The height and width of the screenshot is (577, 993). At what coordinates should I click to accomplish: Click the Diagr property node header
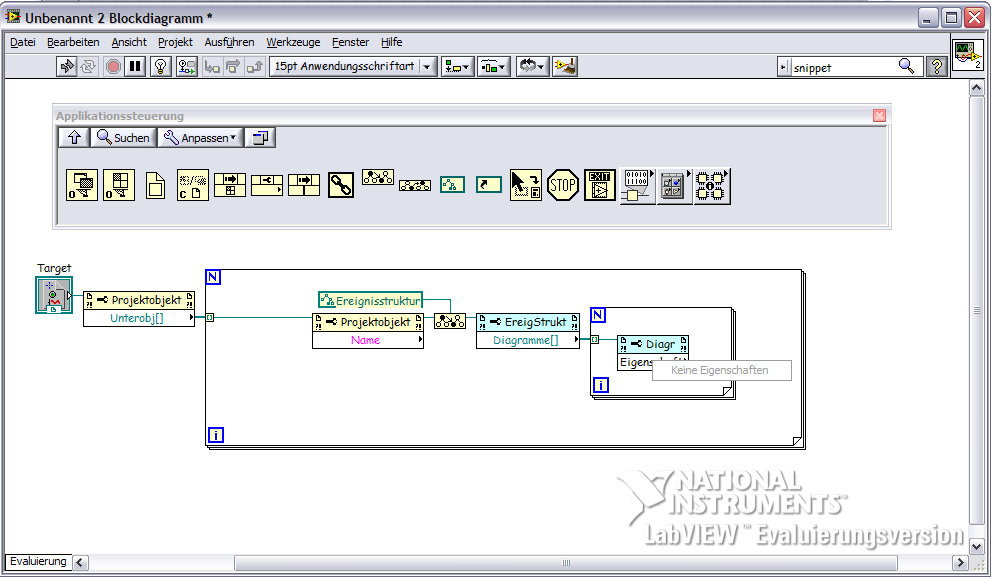pyautogui.click(x=653, y=345)
